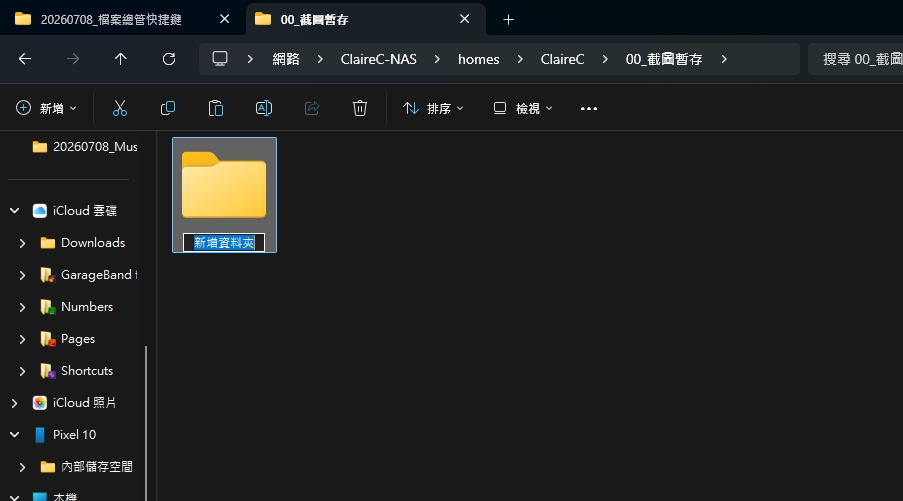Select 內部儲存空間 in navigation pane

coord(97,467)
